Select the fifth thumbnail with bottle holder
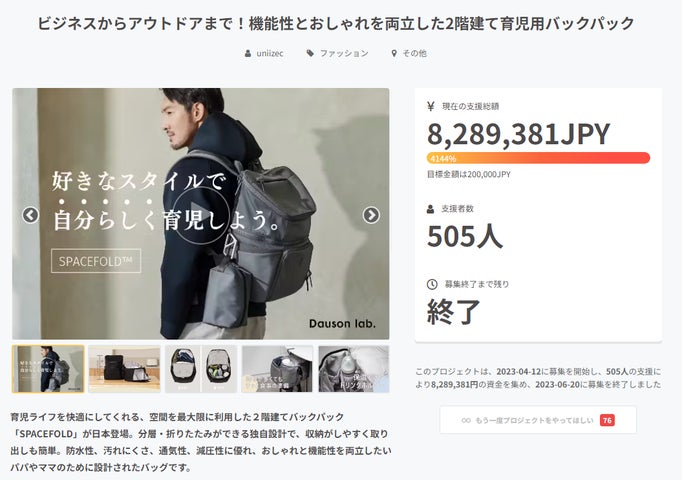Screen dimensions: 682x480 [x=353, y=369]
